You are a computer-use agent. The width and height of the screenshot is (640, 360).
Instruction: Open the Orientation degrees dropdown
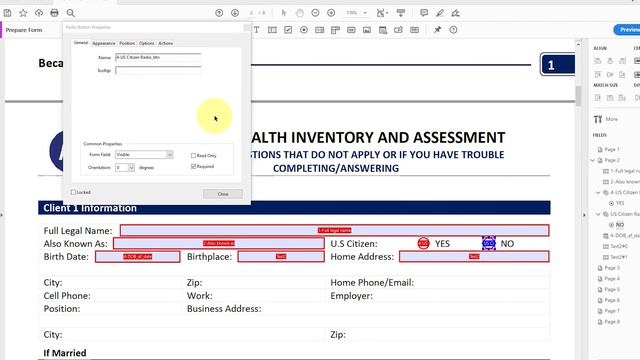click(x=125, y=168)
